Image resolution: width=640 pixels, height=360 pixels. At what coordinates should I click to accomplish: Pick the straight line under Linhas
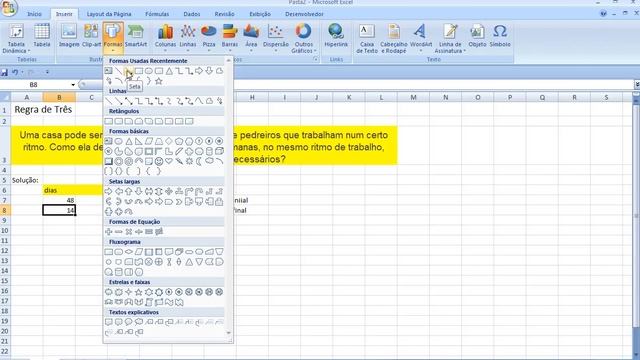[x=109, y=101]
